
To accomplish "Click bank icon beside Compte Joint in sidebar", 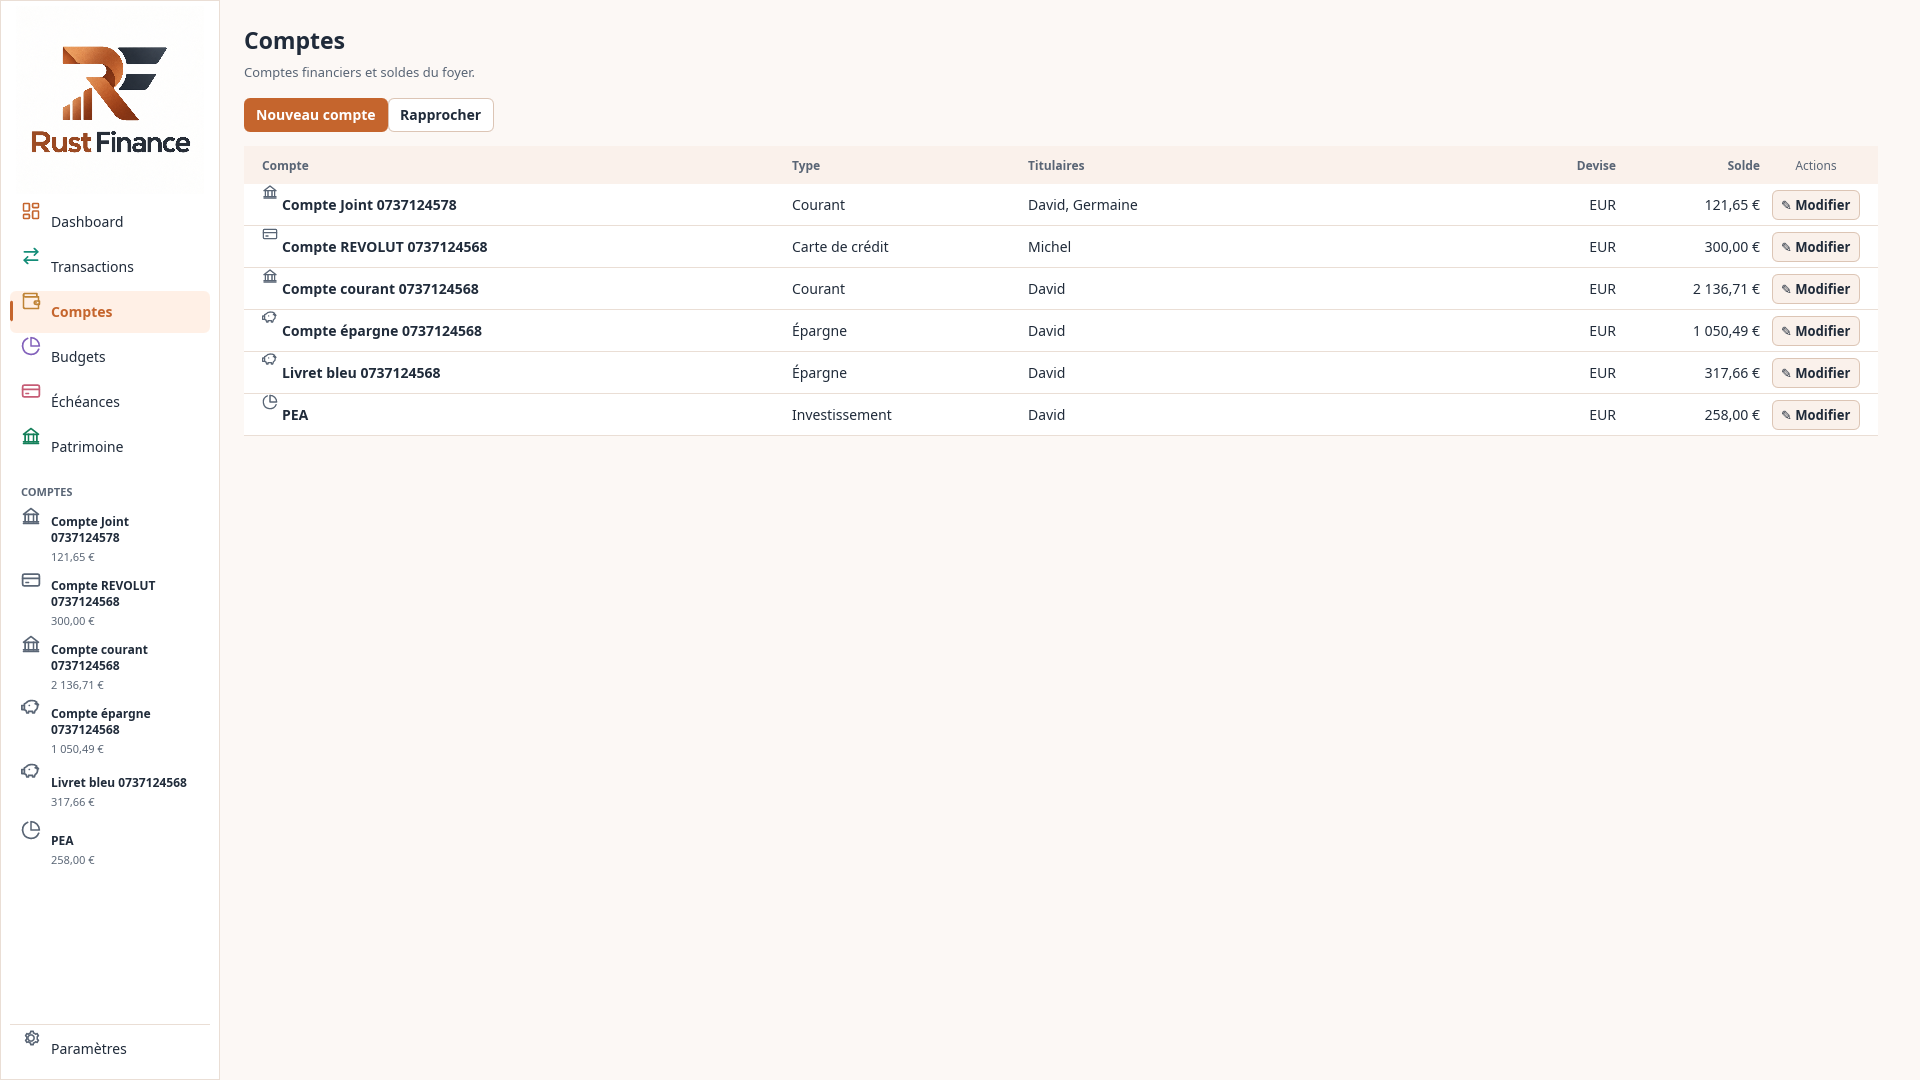I will [31, 516].
